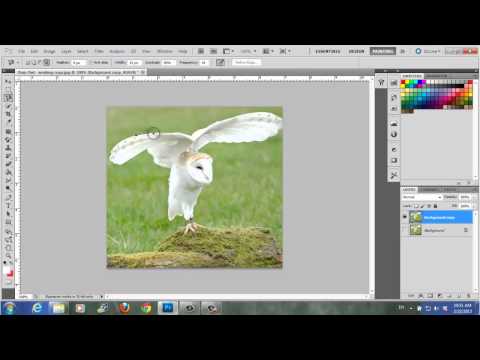Open the File menu

22,51
